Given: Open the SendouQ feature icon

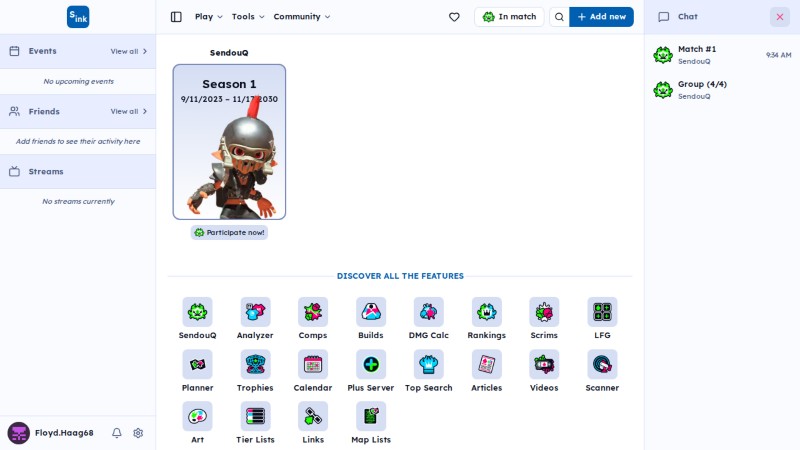Looking at the screenshot, I should [x=197, y=312].
